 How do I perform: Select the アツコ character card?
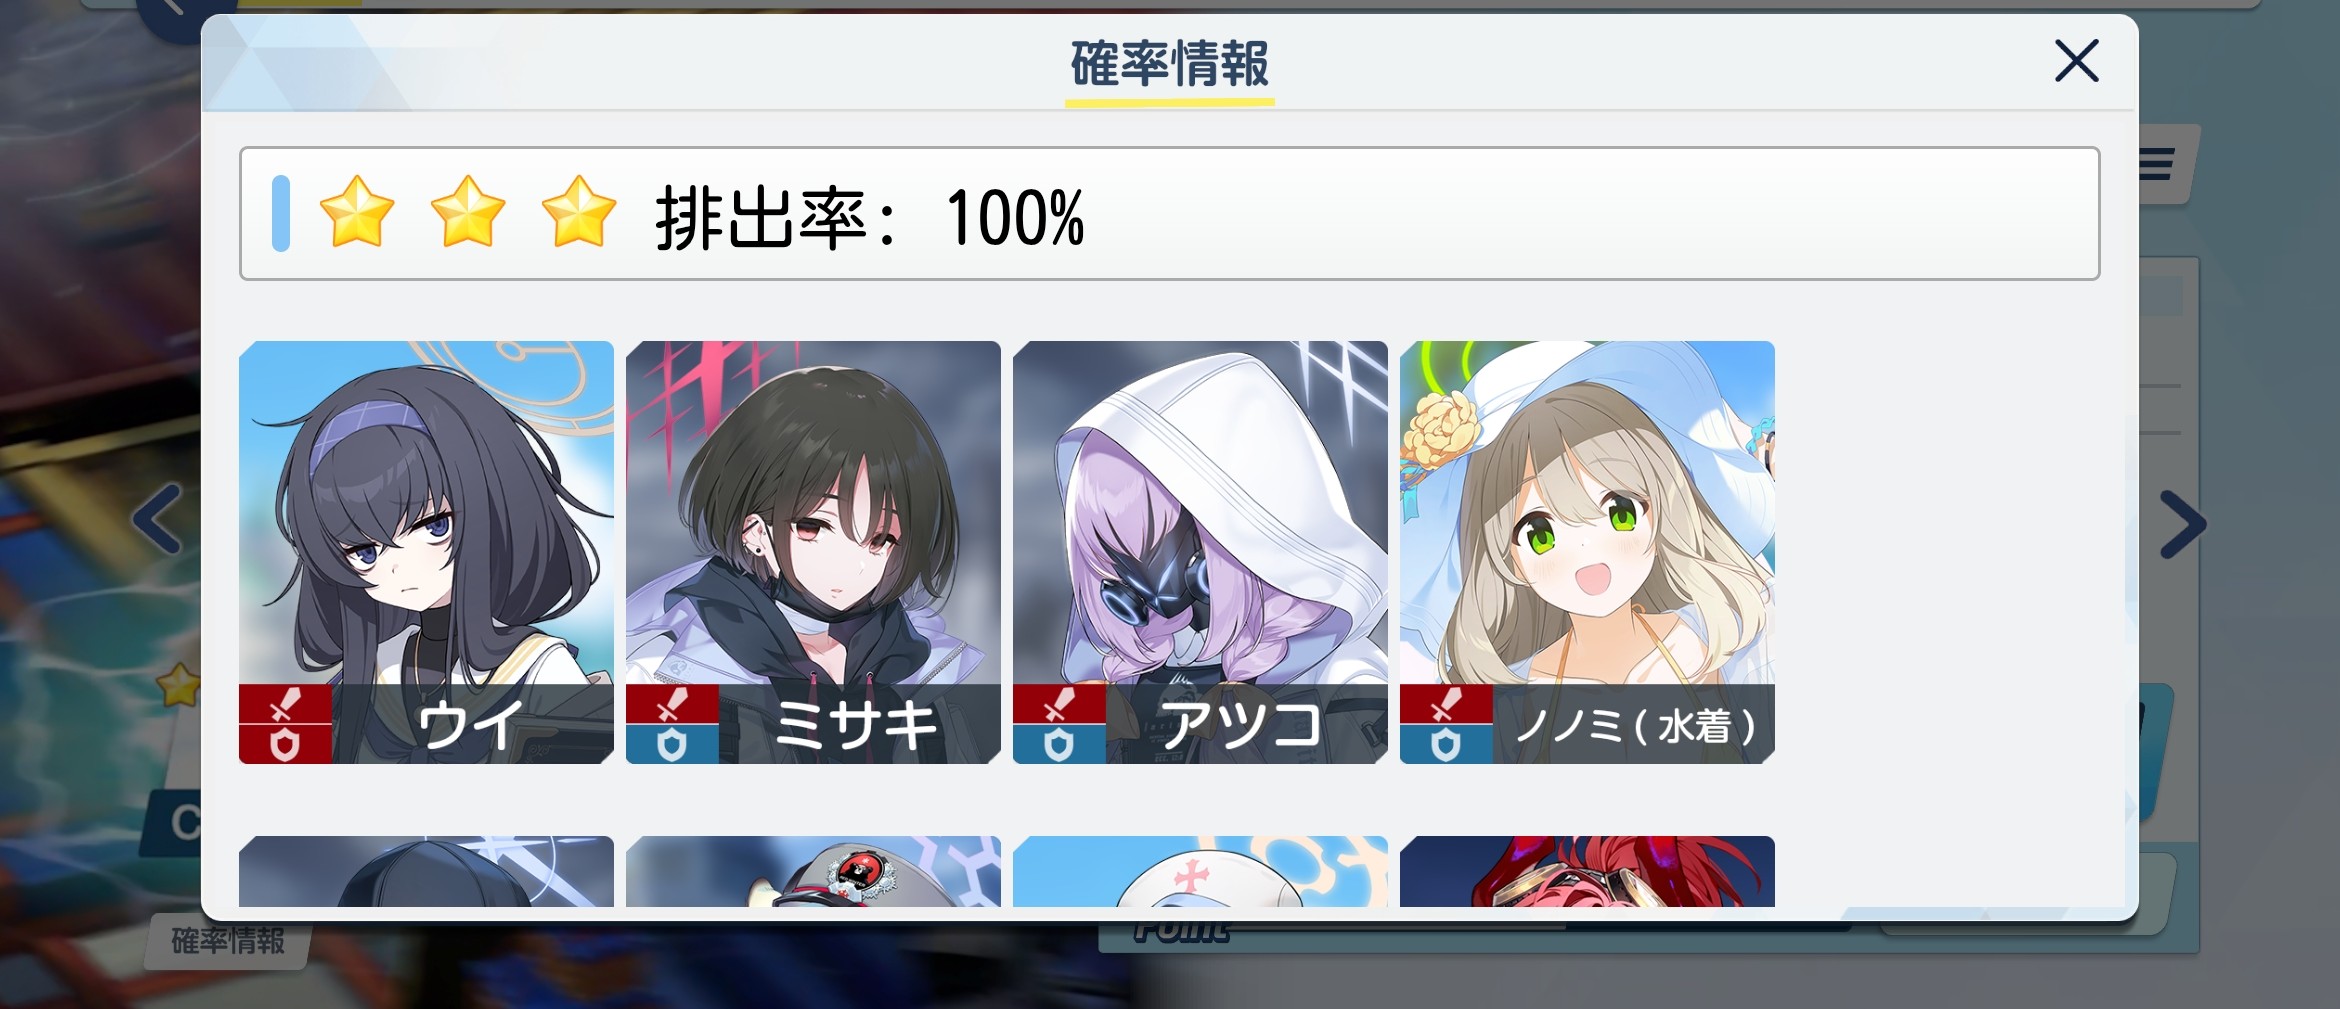(1200, 552)
